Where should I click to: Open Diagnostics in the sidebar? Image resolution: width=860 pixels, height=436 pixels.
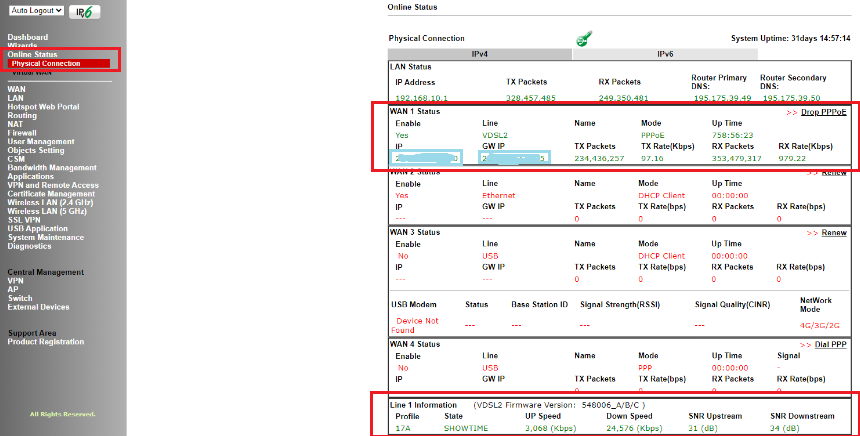pyautogui.click(x=29, y=246)
